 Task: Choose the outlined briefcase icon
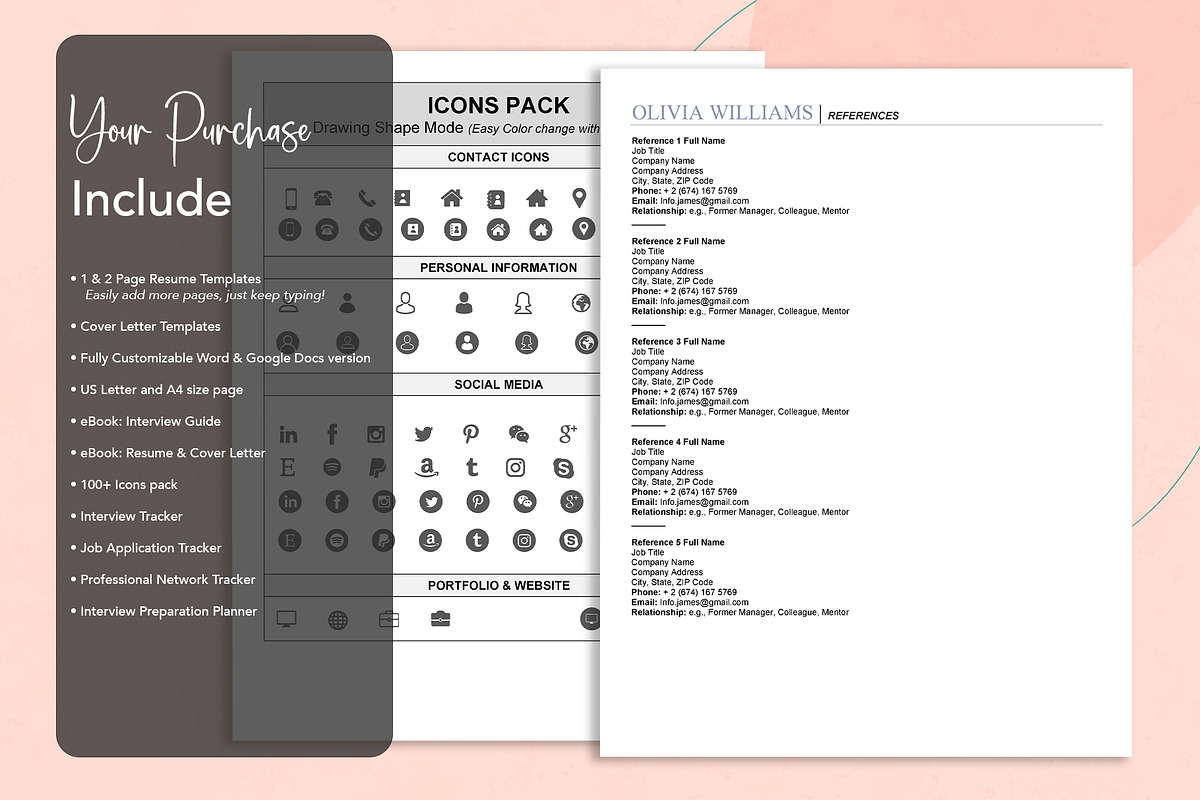click(389, 620)
